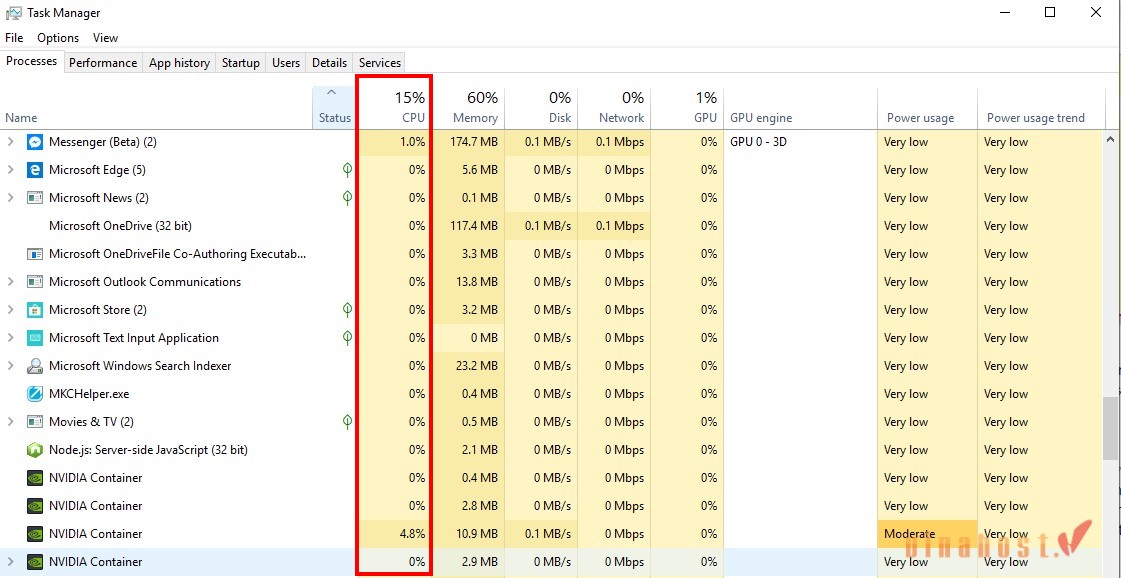Screen dimensions: 1121x578
Task: Expand the Microsoft Edge process tree
Action: click(10, 169)
